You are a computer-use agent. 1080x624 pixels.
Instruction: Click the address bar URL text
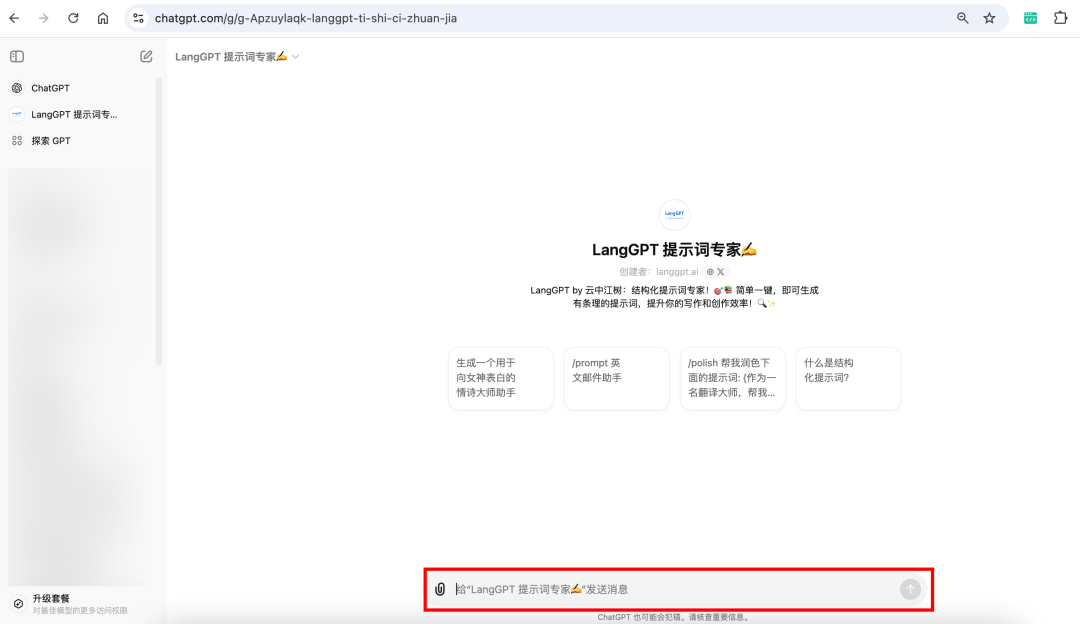(306, 19)
